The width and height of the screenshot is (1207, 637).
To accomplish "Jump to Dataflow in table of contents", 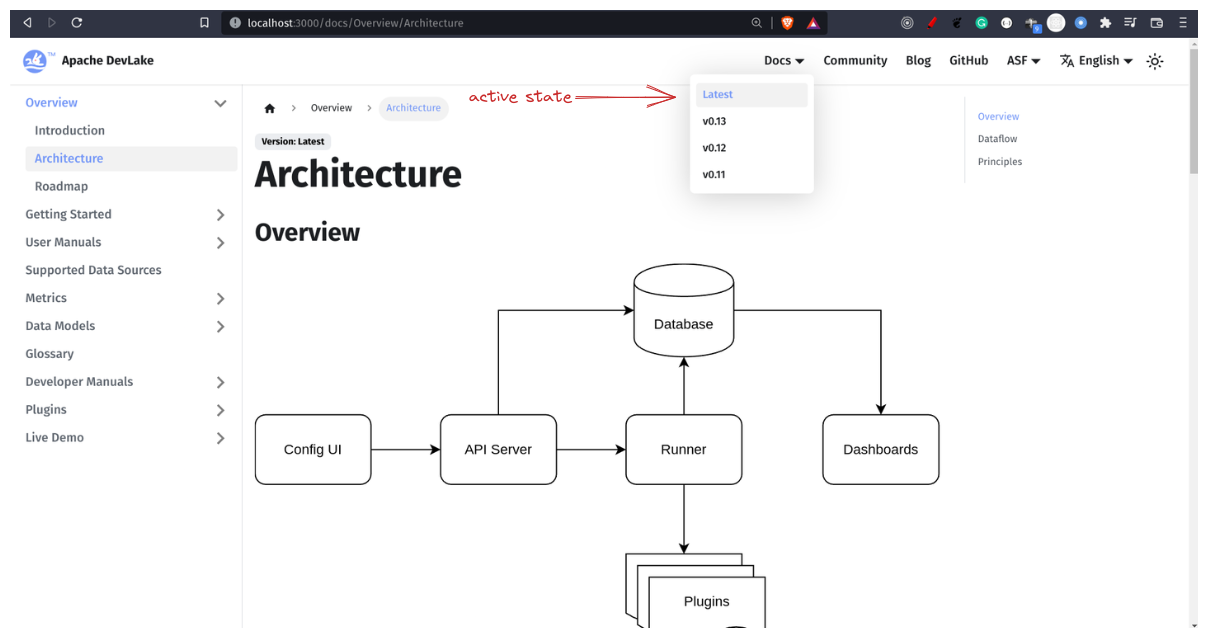I will tap(997, 139).
